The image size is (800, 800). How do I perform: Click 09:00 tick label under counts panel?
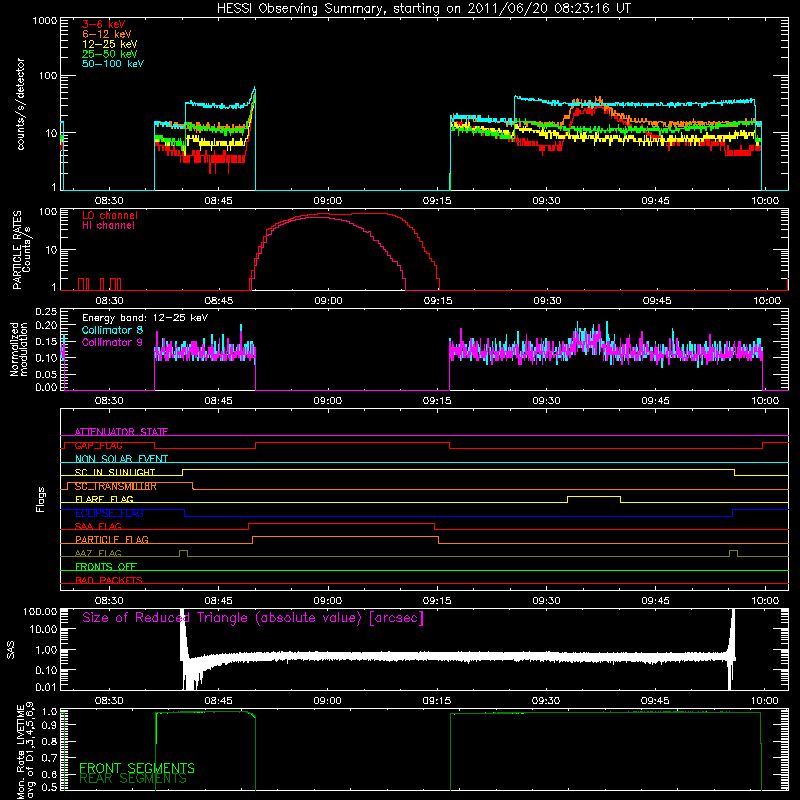[328, 201]
